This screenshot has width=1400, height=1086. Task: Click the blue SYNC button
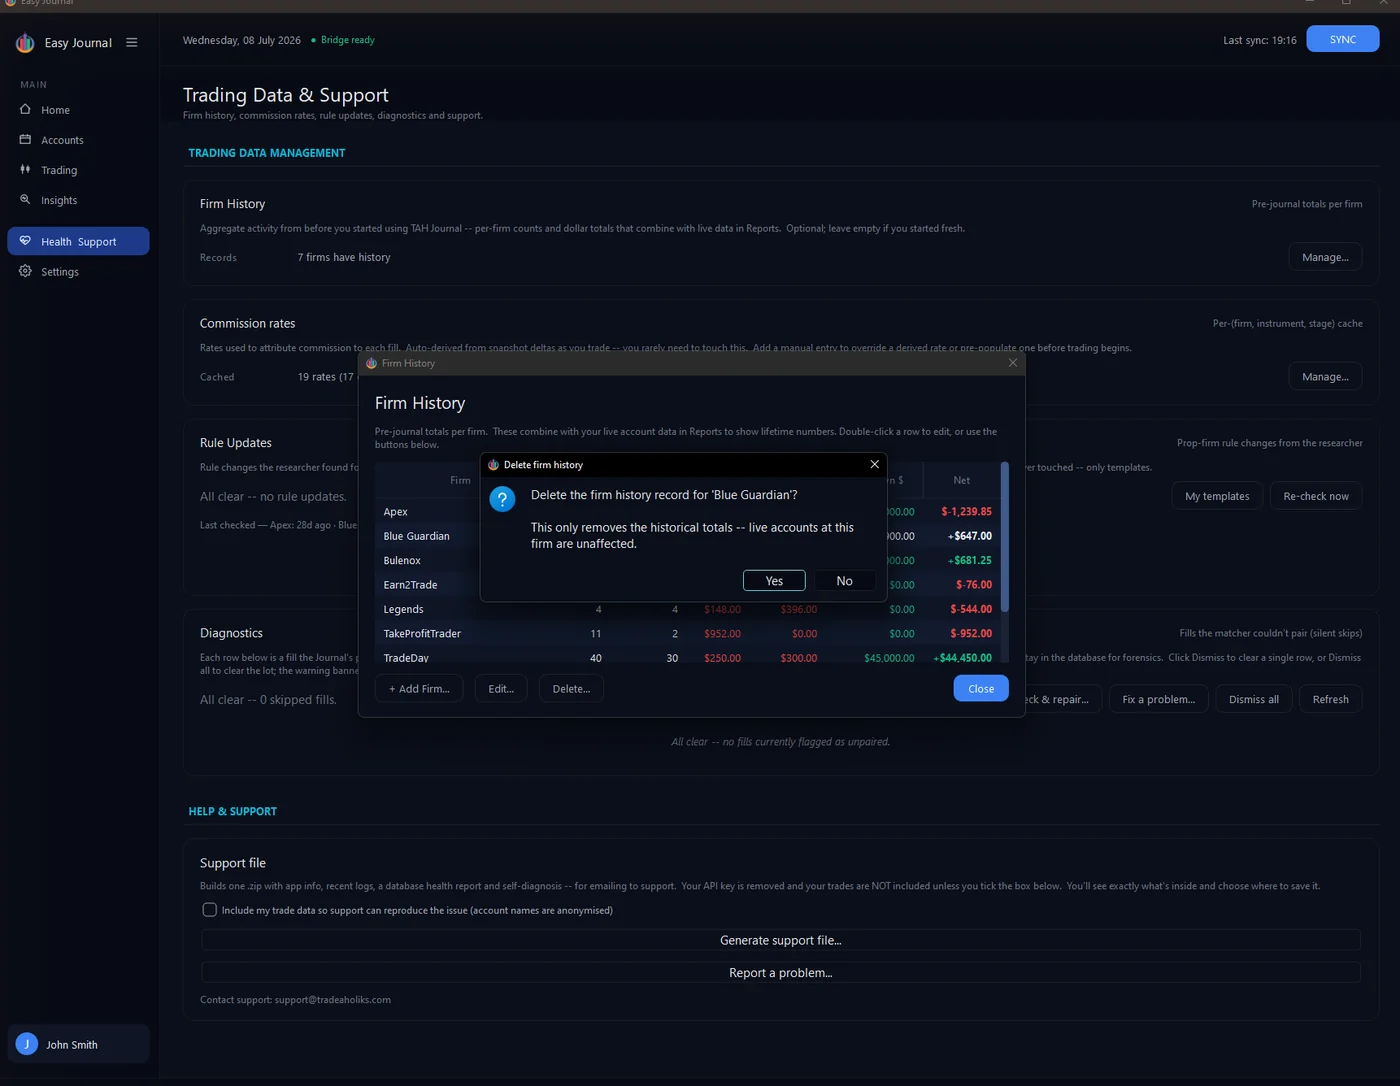click(1342, 39)
